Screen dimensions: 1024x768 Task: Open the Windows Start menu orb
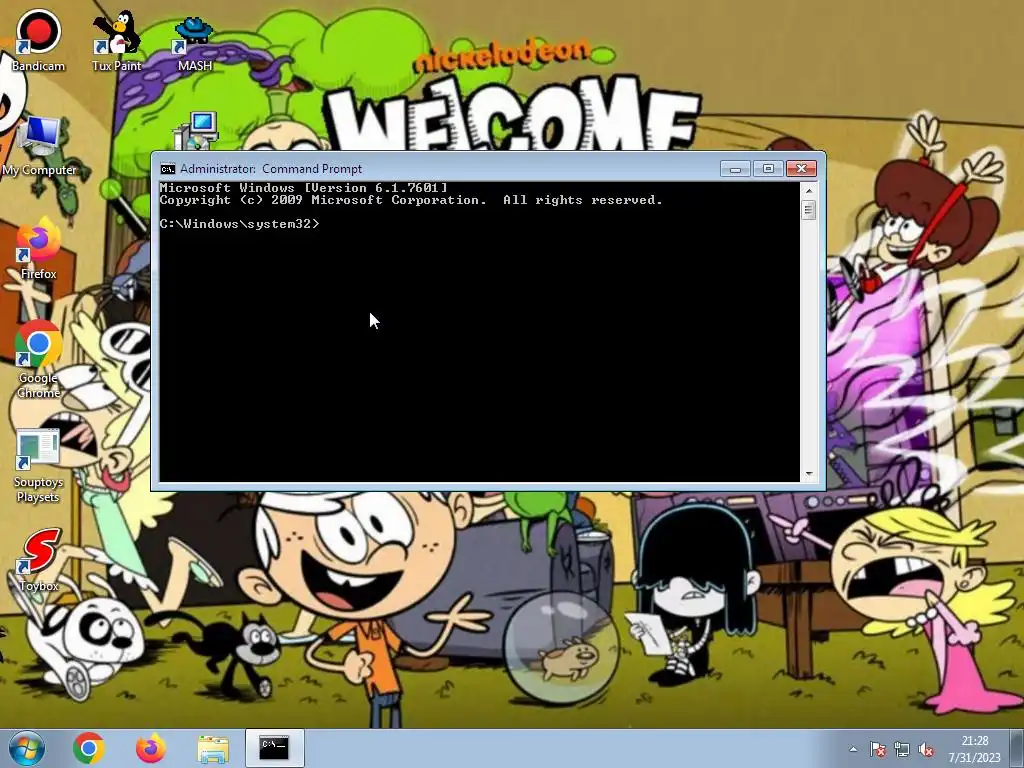pos(26,748)
